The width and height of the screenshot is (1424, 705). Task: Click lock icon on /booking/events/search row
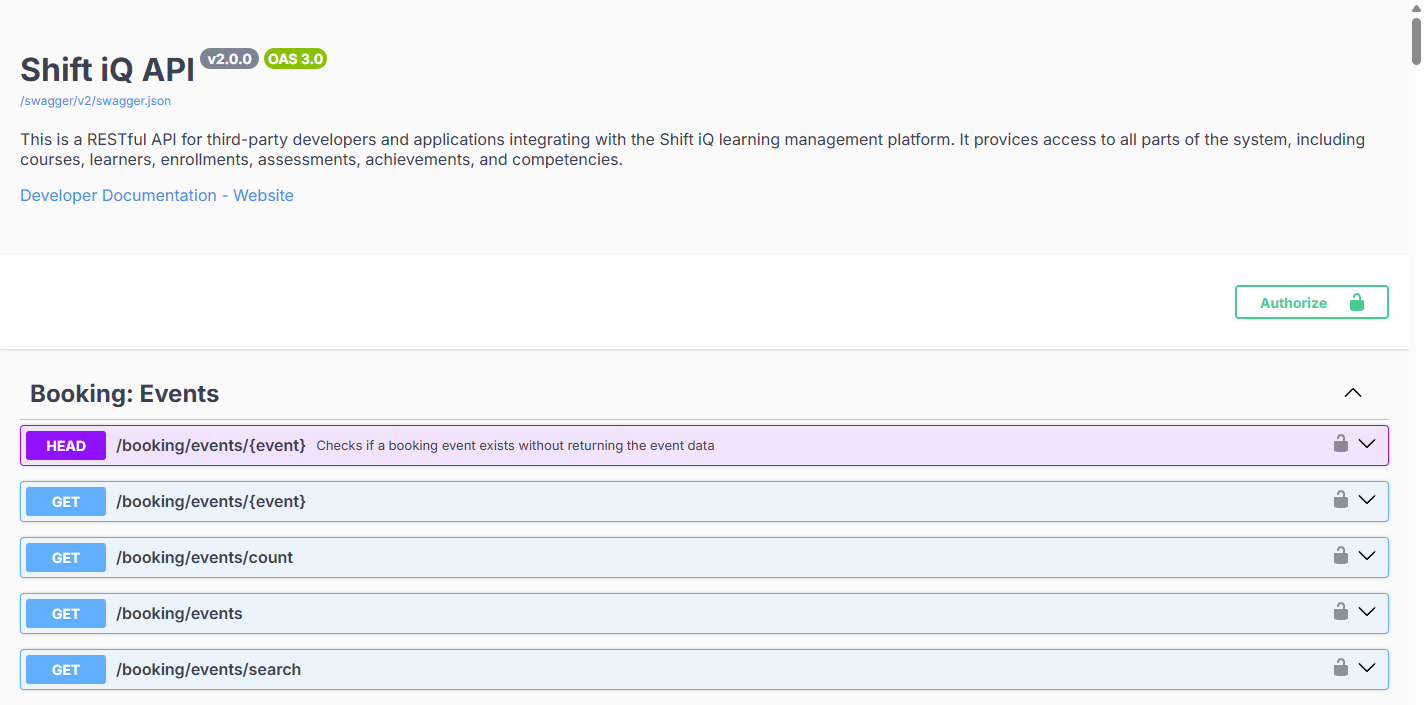tap(1341, 667)
